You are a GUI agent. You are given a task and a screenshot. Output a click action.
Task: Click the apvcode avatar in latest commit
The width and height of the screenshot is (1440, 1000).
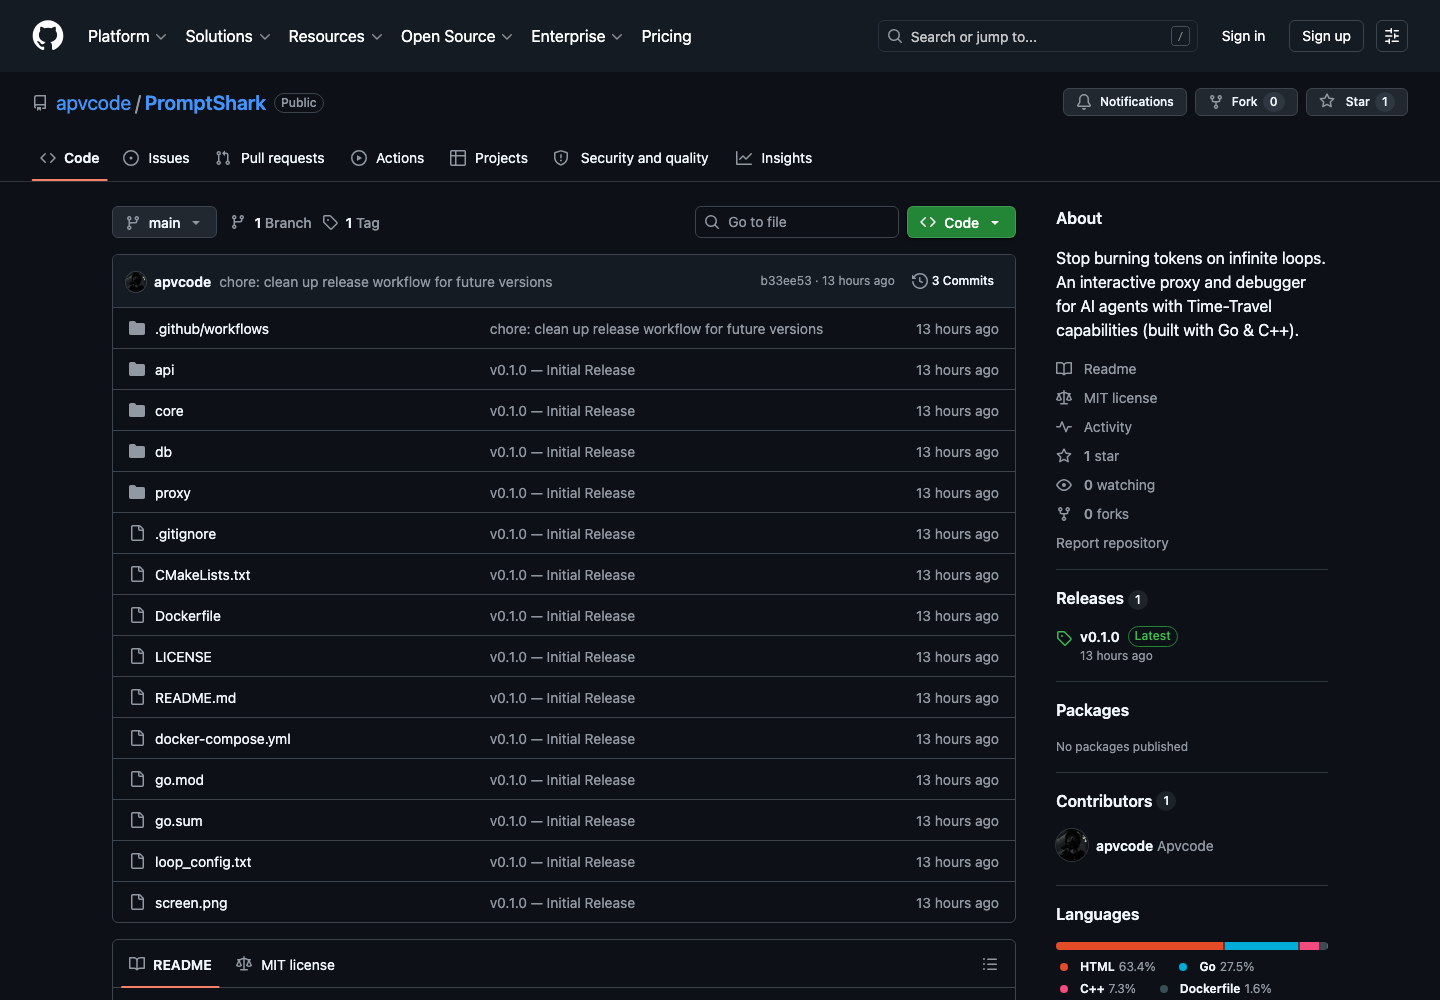136,282
